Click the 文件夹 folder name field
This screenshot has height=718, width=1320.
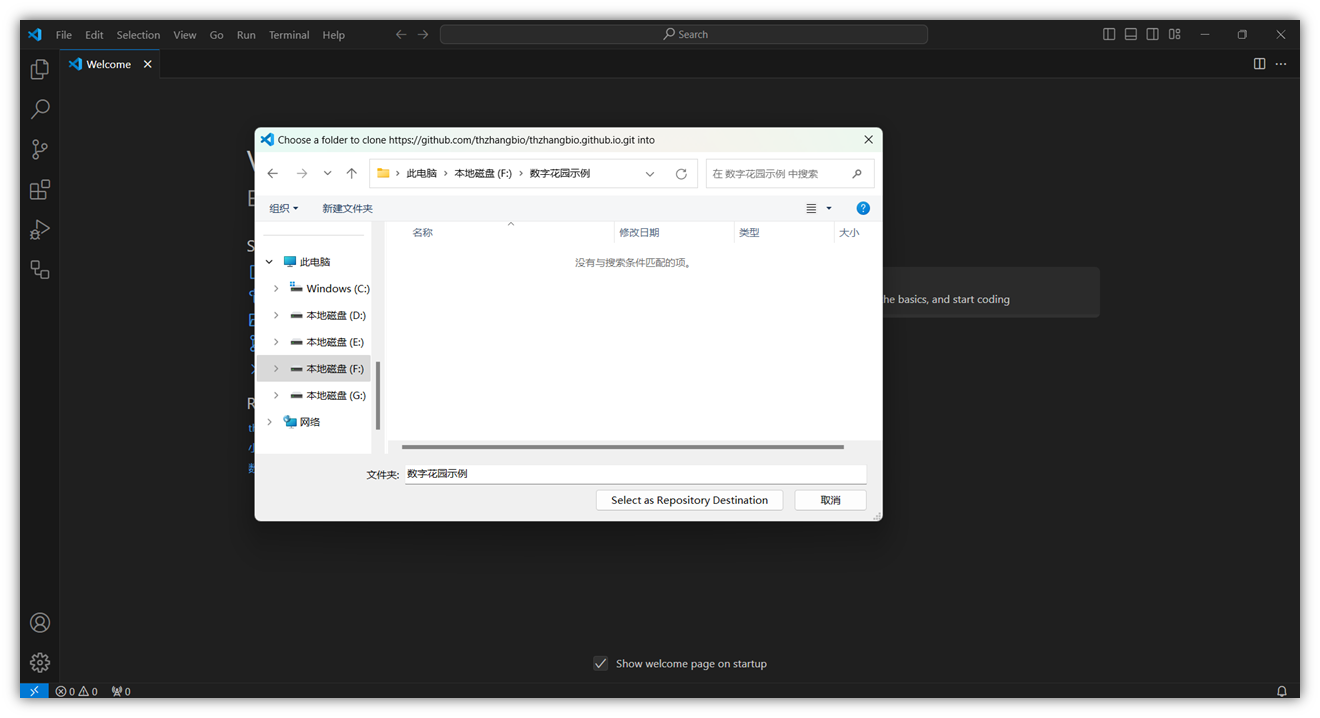click(x=636, y=474)
